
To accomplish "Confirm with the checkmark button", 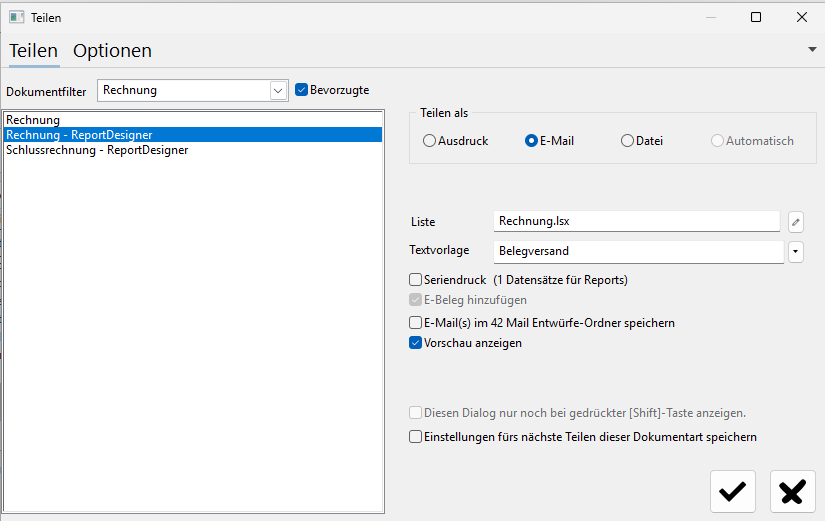I will click(x=732, y=492).
